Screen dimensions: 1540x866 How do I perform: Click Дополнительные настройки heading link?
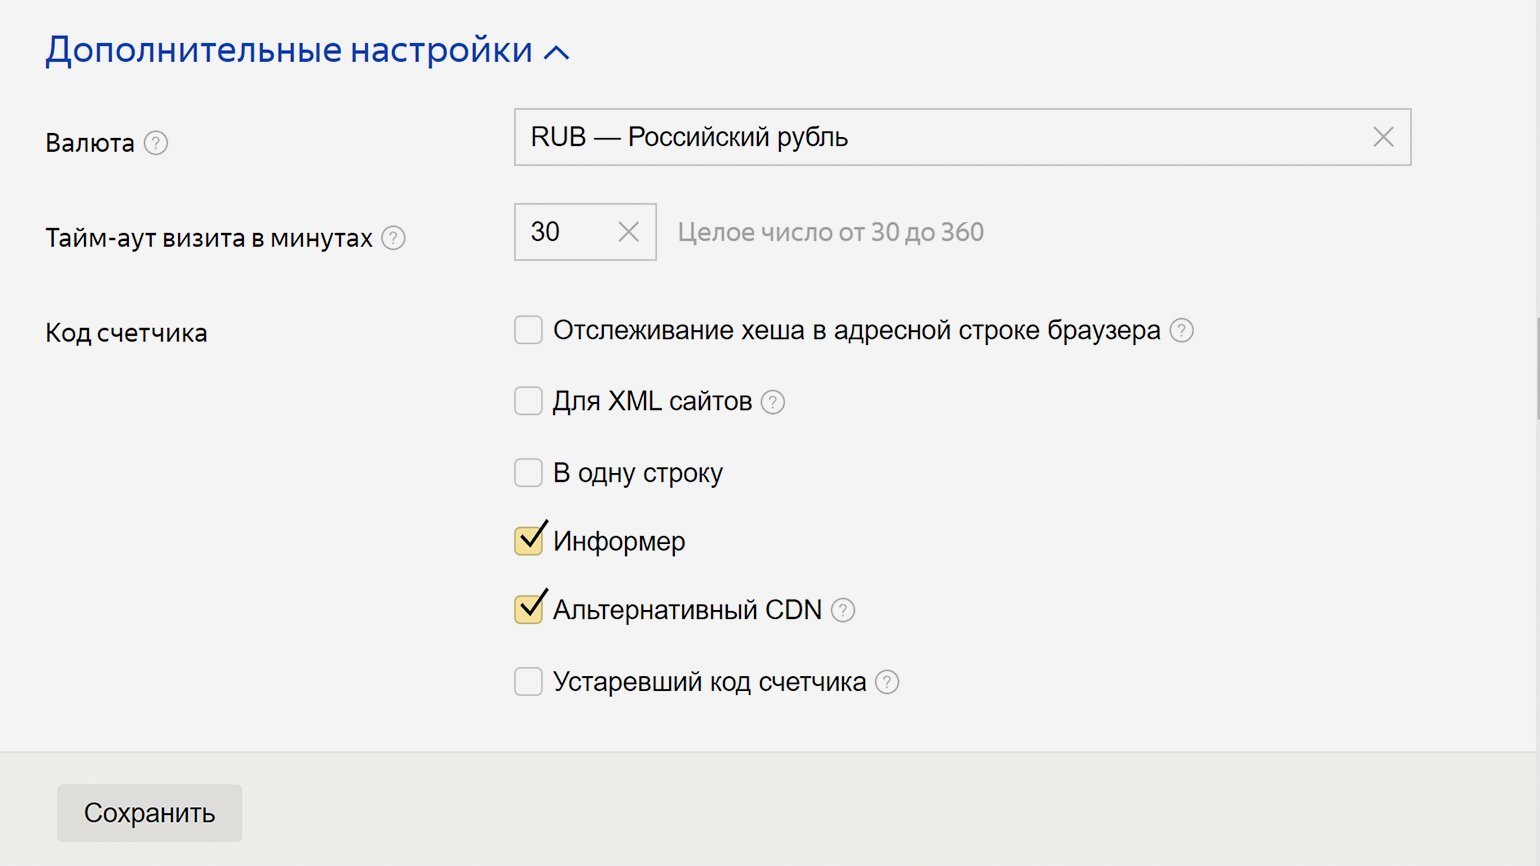click(x=289, y=50)
